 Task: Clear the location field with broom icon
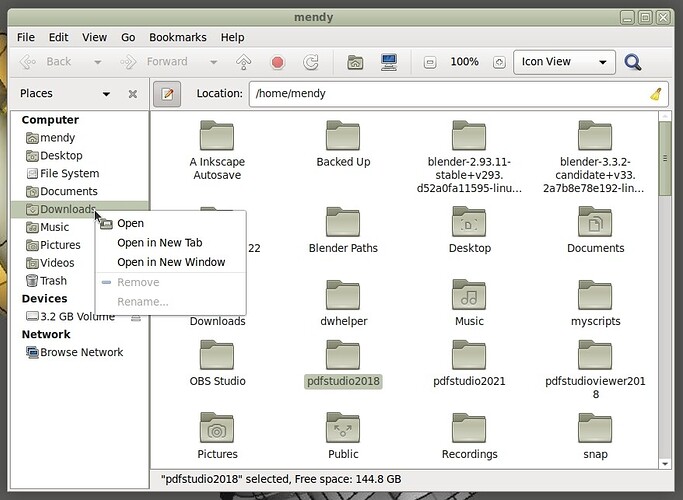656,94
